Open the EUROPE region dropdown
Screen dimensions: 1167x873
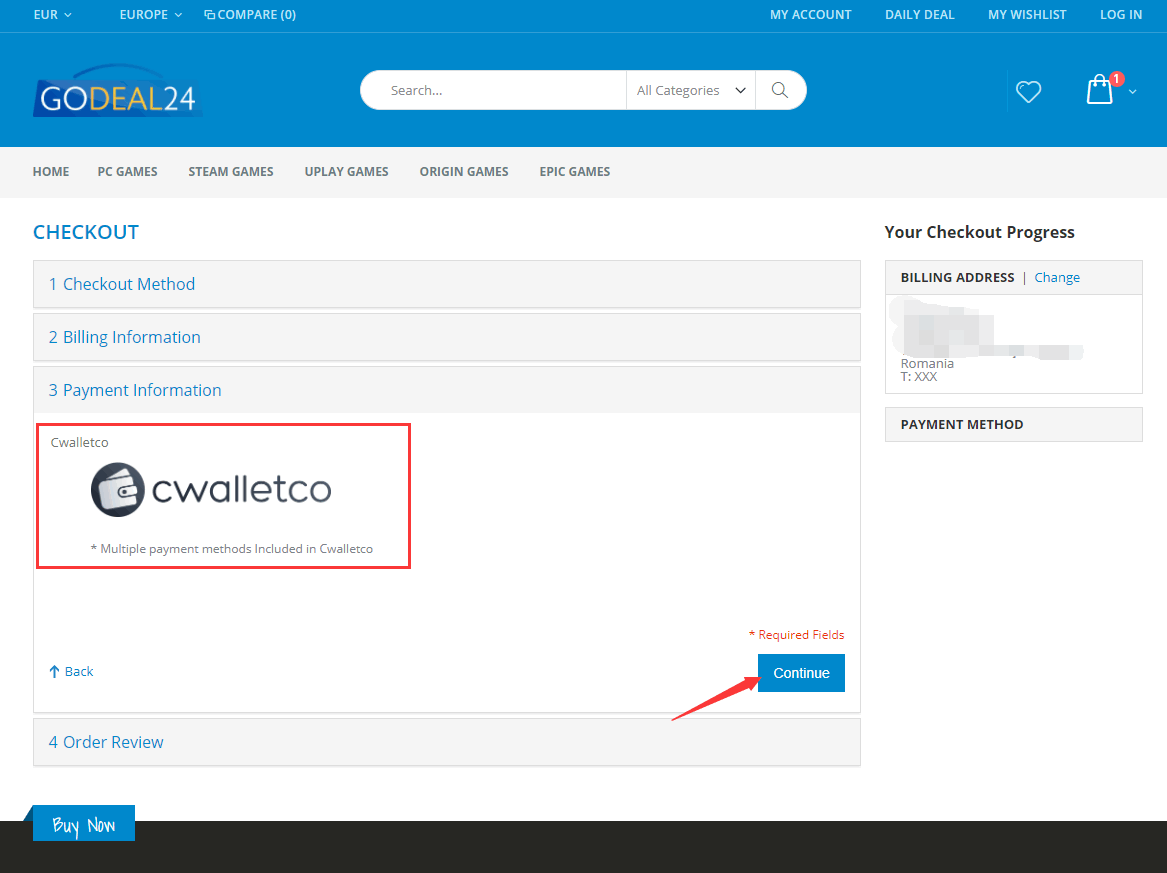150,15
